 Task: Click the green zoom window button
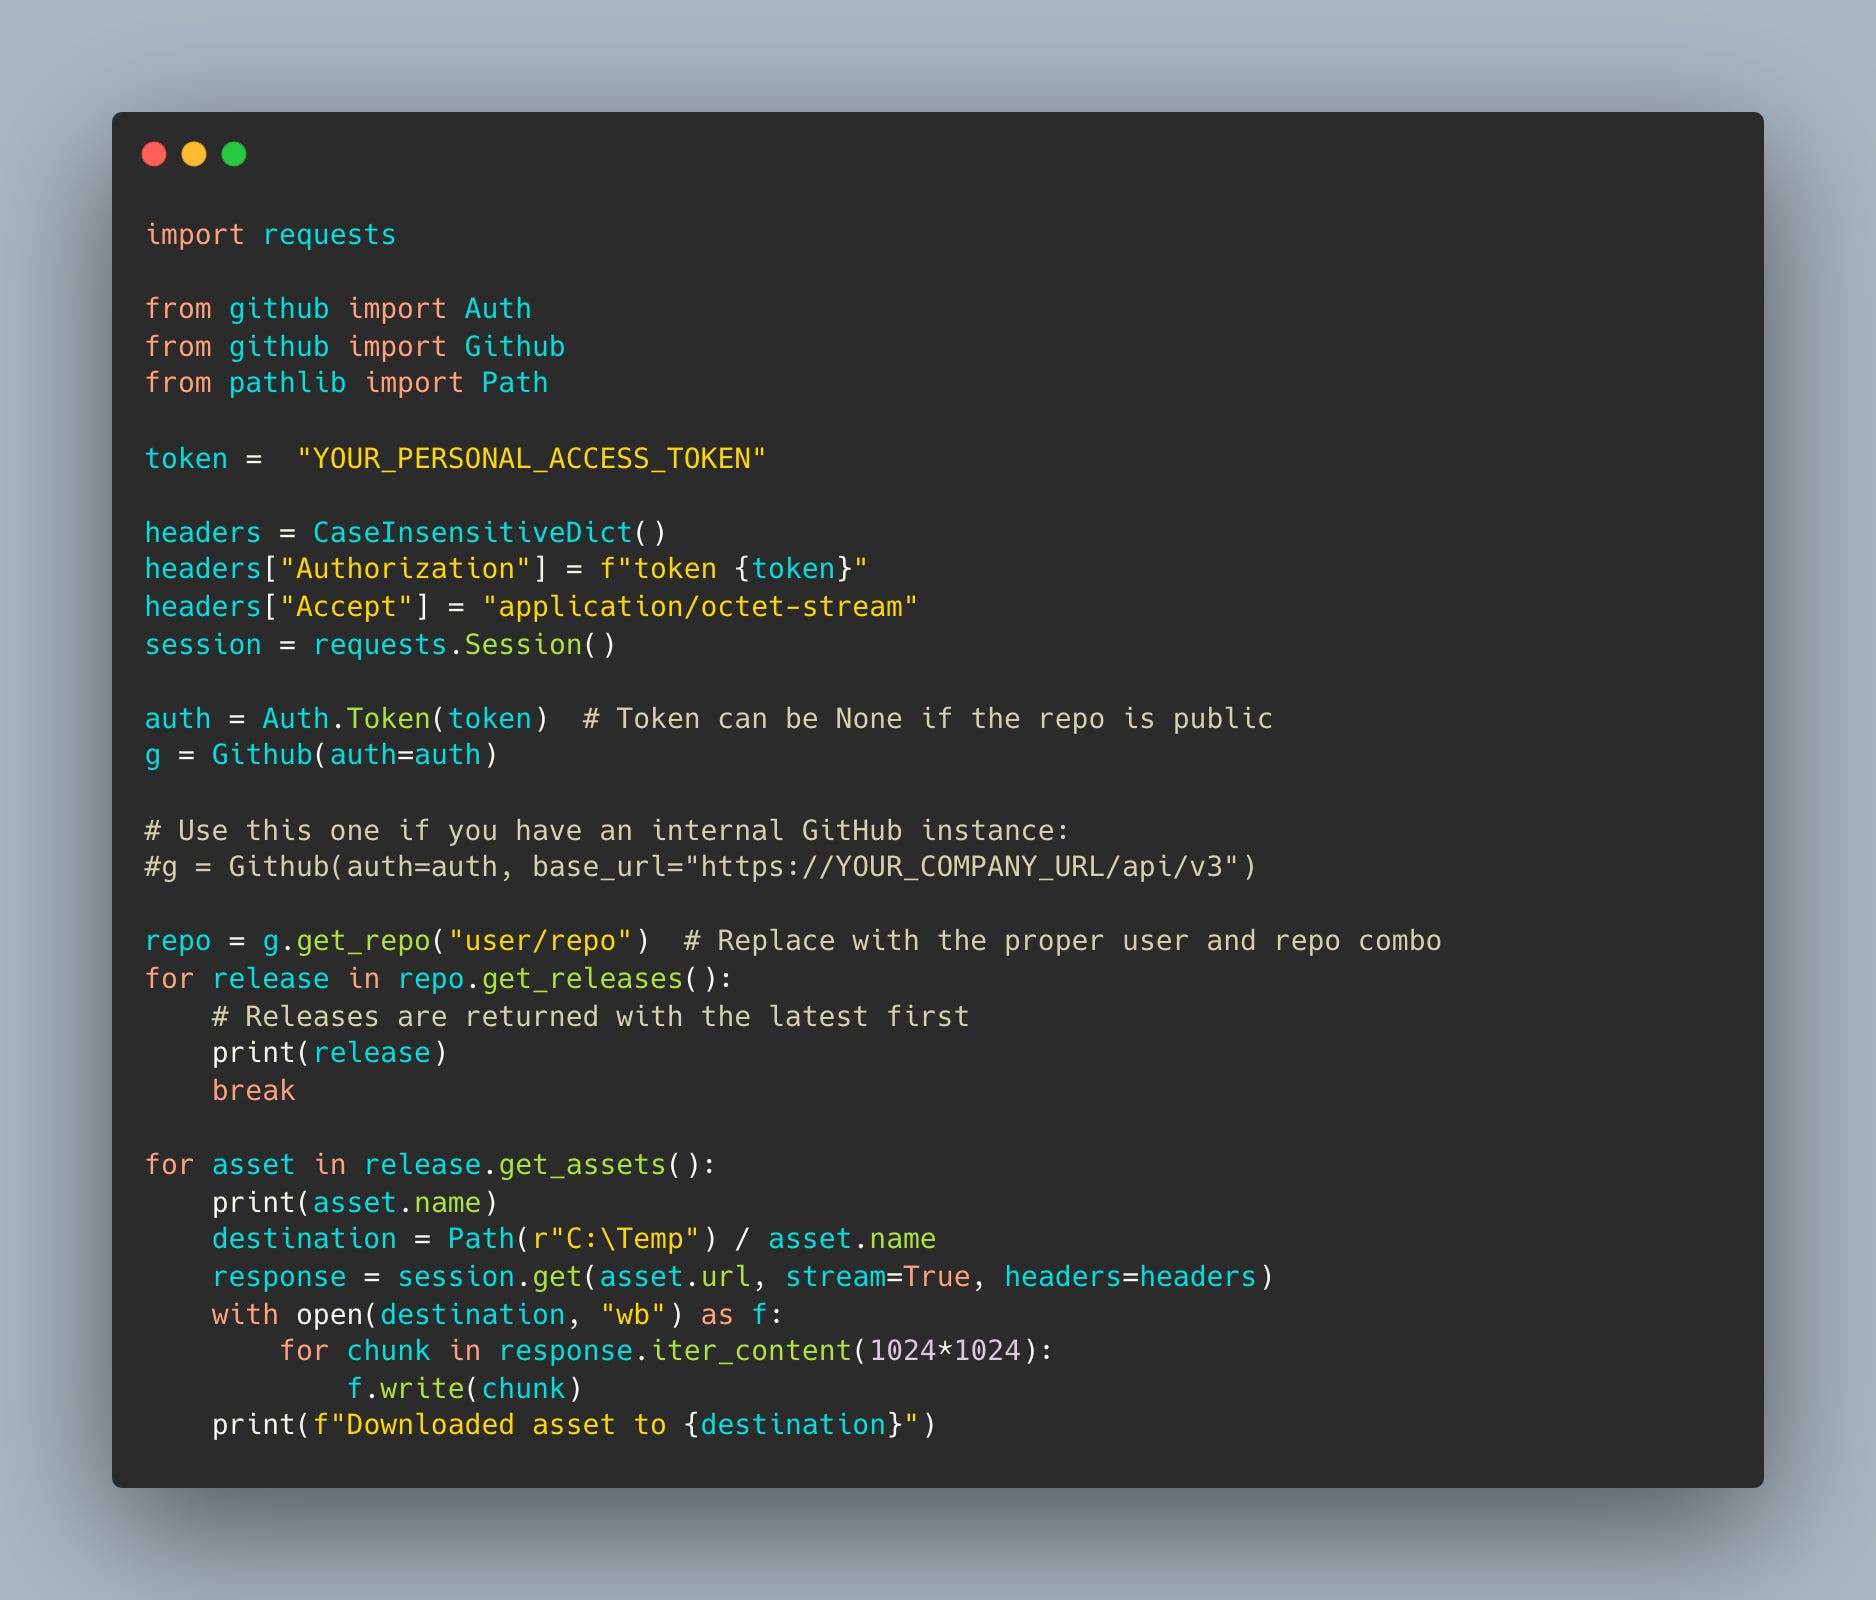pos(233,154)
